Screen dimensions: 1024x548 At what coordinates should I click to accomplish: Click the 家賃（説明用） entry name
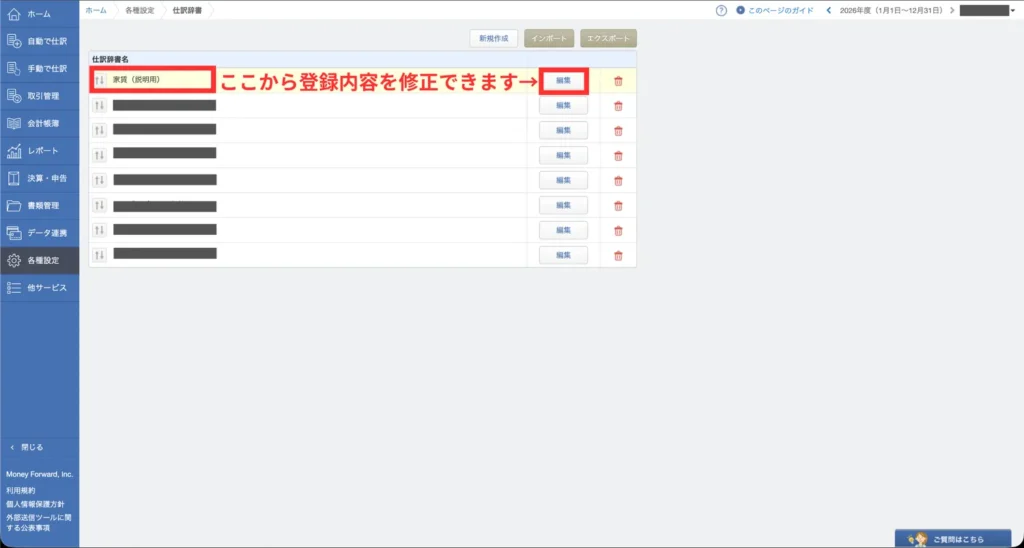click(136, 80)
